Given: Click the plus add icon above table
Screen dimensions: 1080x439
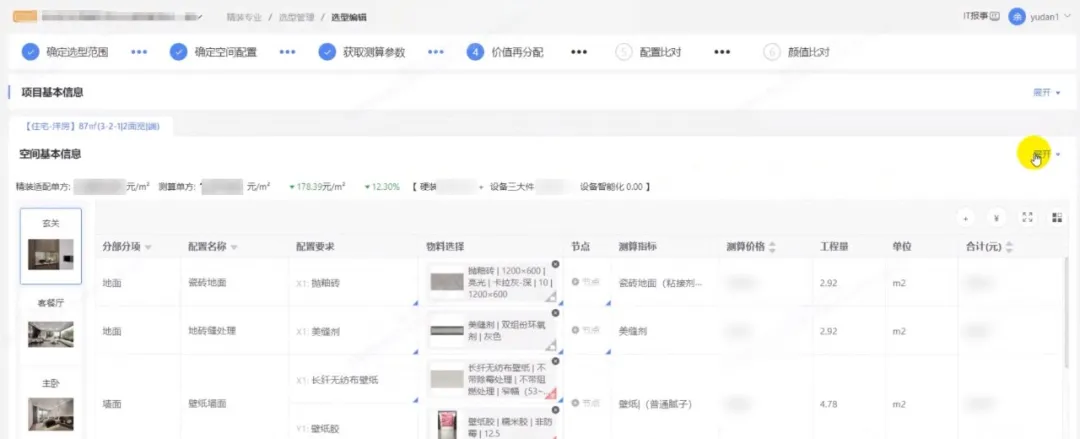Looking at the screenshot, I should [x=965, y=217].
